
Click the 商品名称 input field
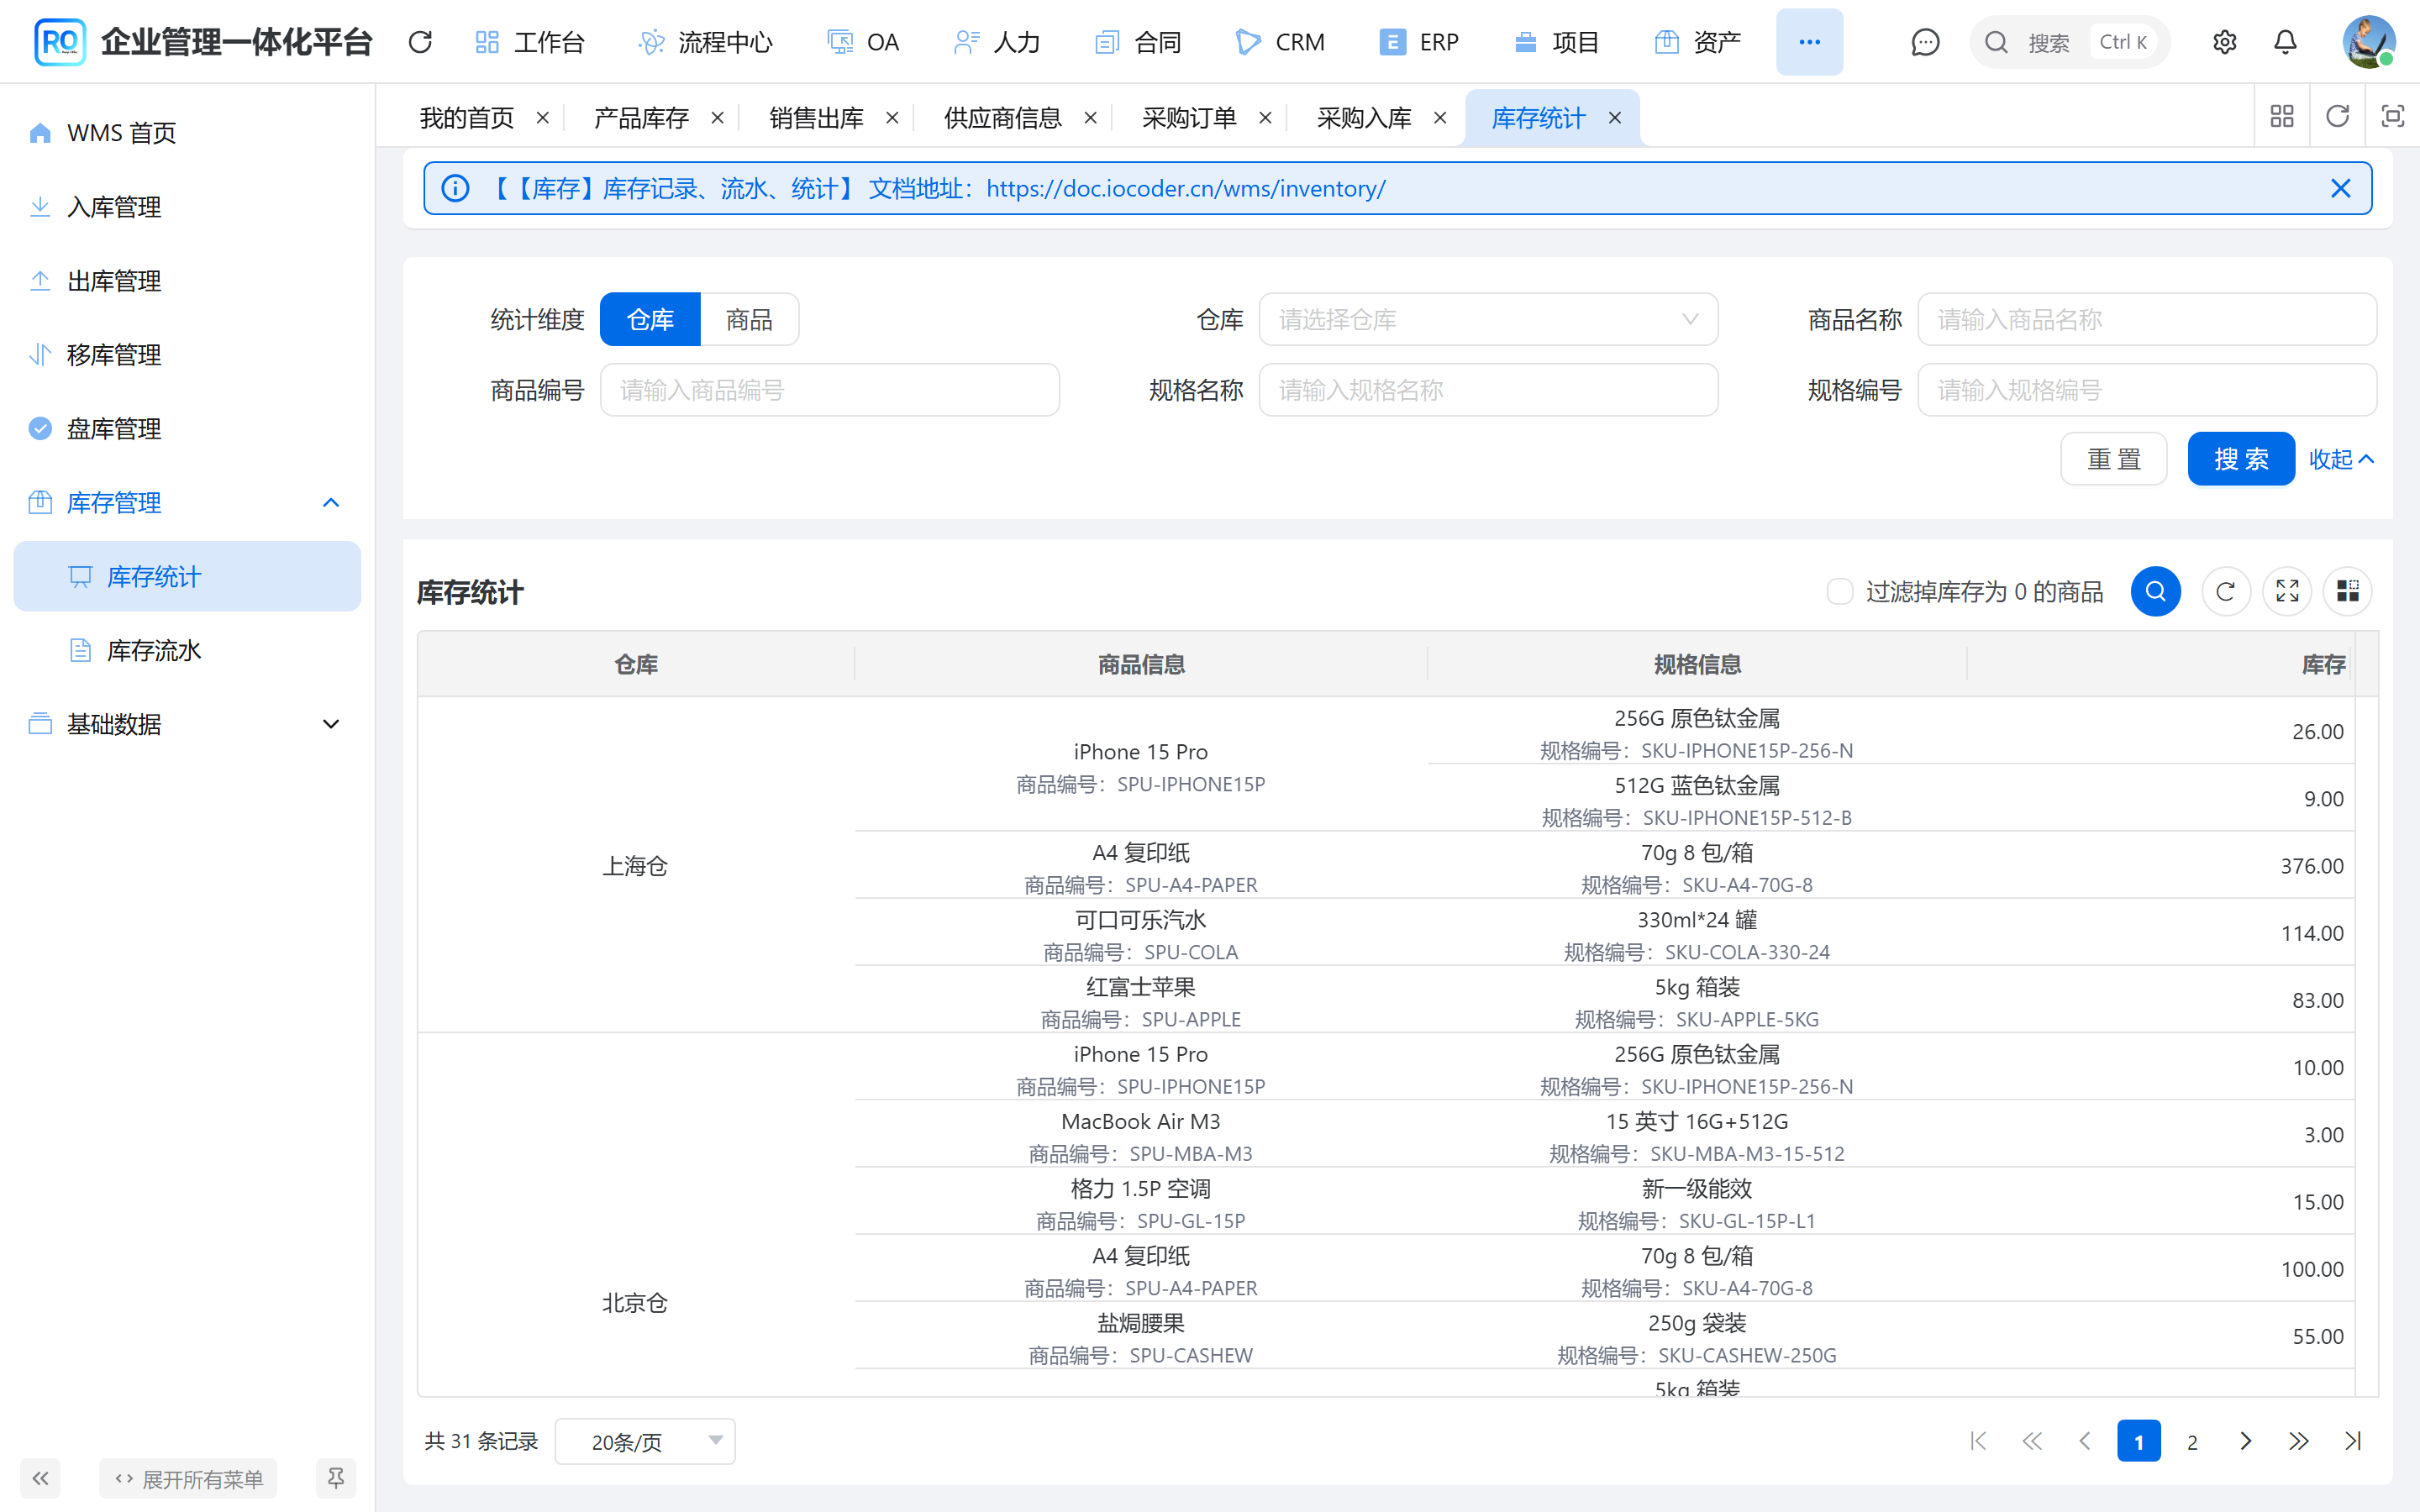click(2147, 320)
